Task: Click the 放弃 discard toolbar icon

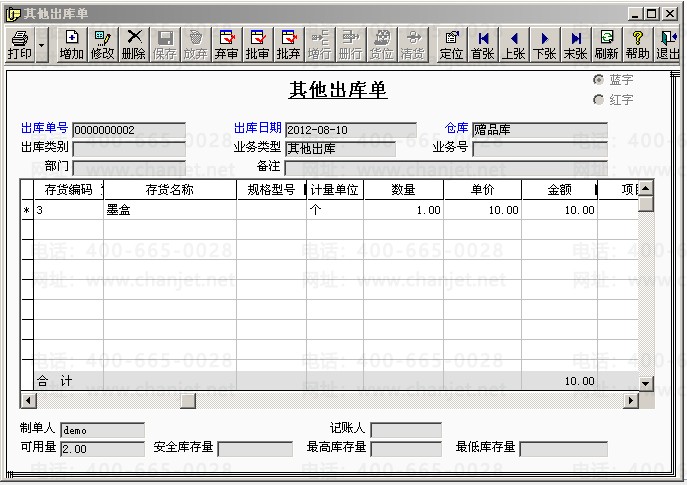Action: point(195,45)
